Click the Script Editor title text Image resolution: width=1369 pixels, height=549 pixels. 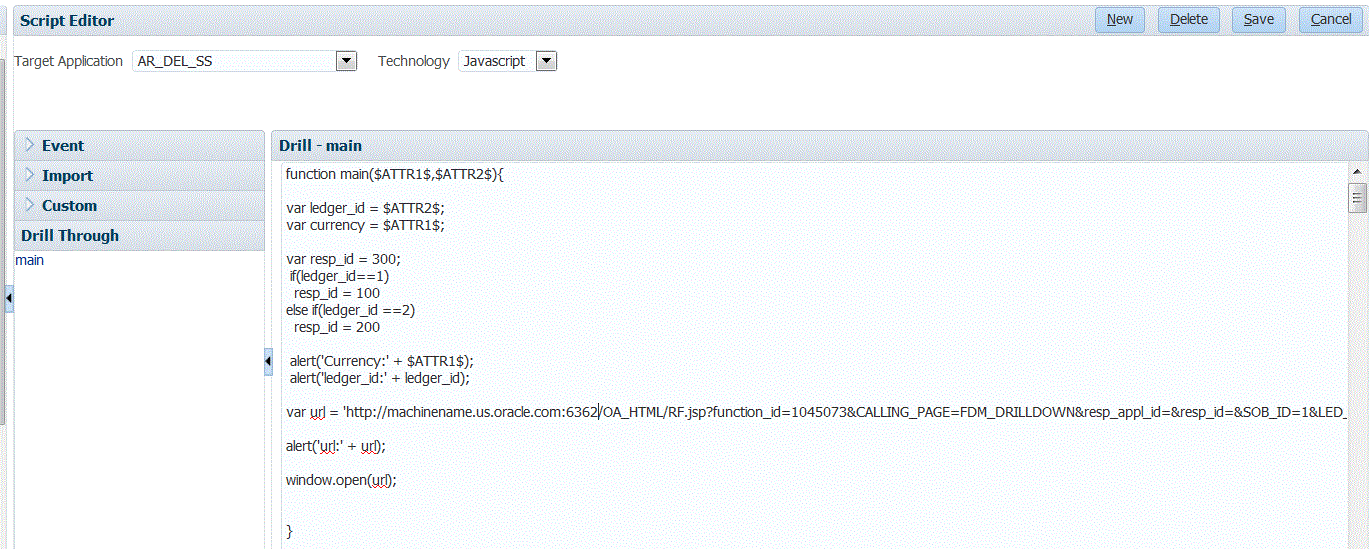[x=67, y=20]
